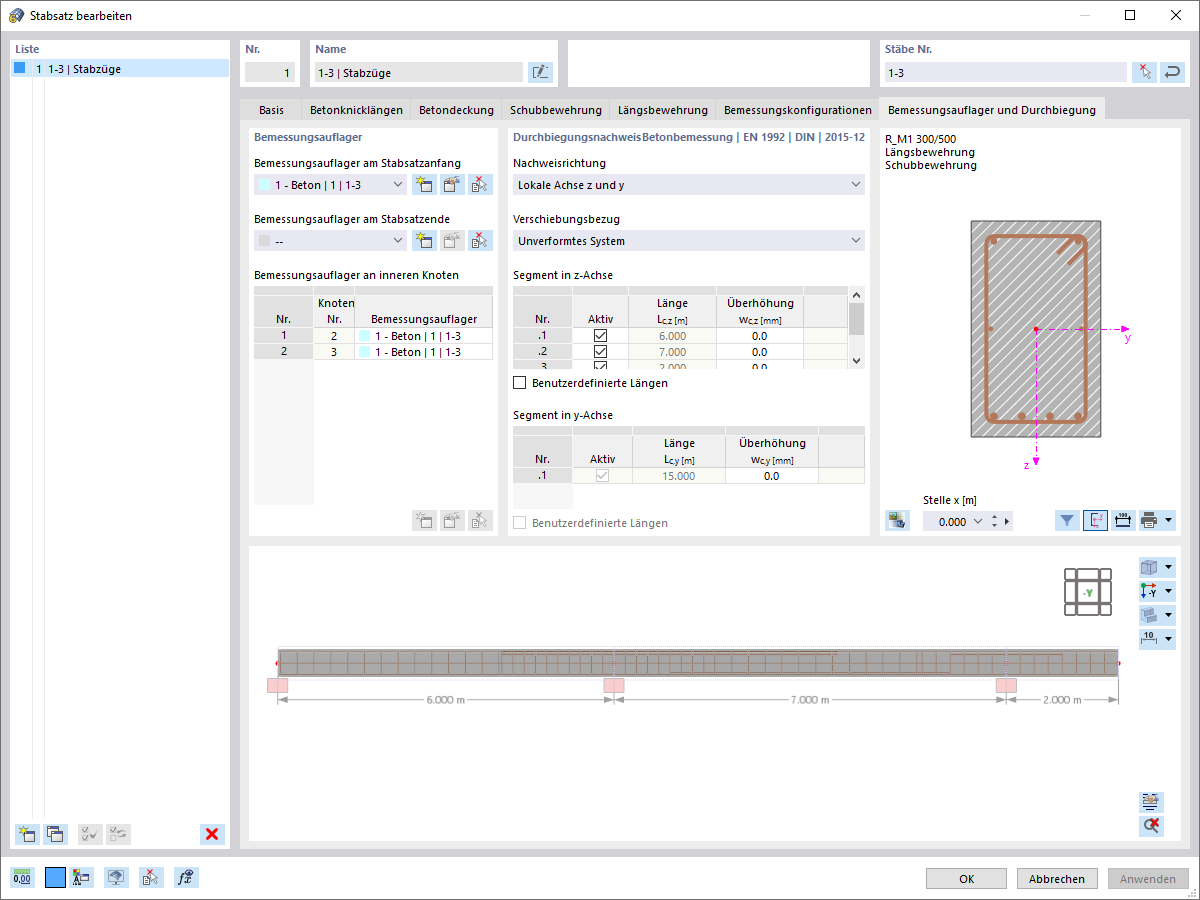Click the edit name icon next to Name field
This screenshot has width=1200, height=900.
pyautogui.click(x=540, y=72)
